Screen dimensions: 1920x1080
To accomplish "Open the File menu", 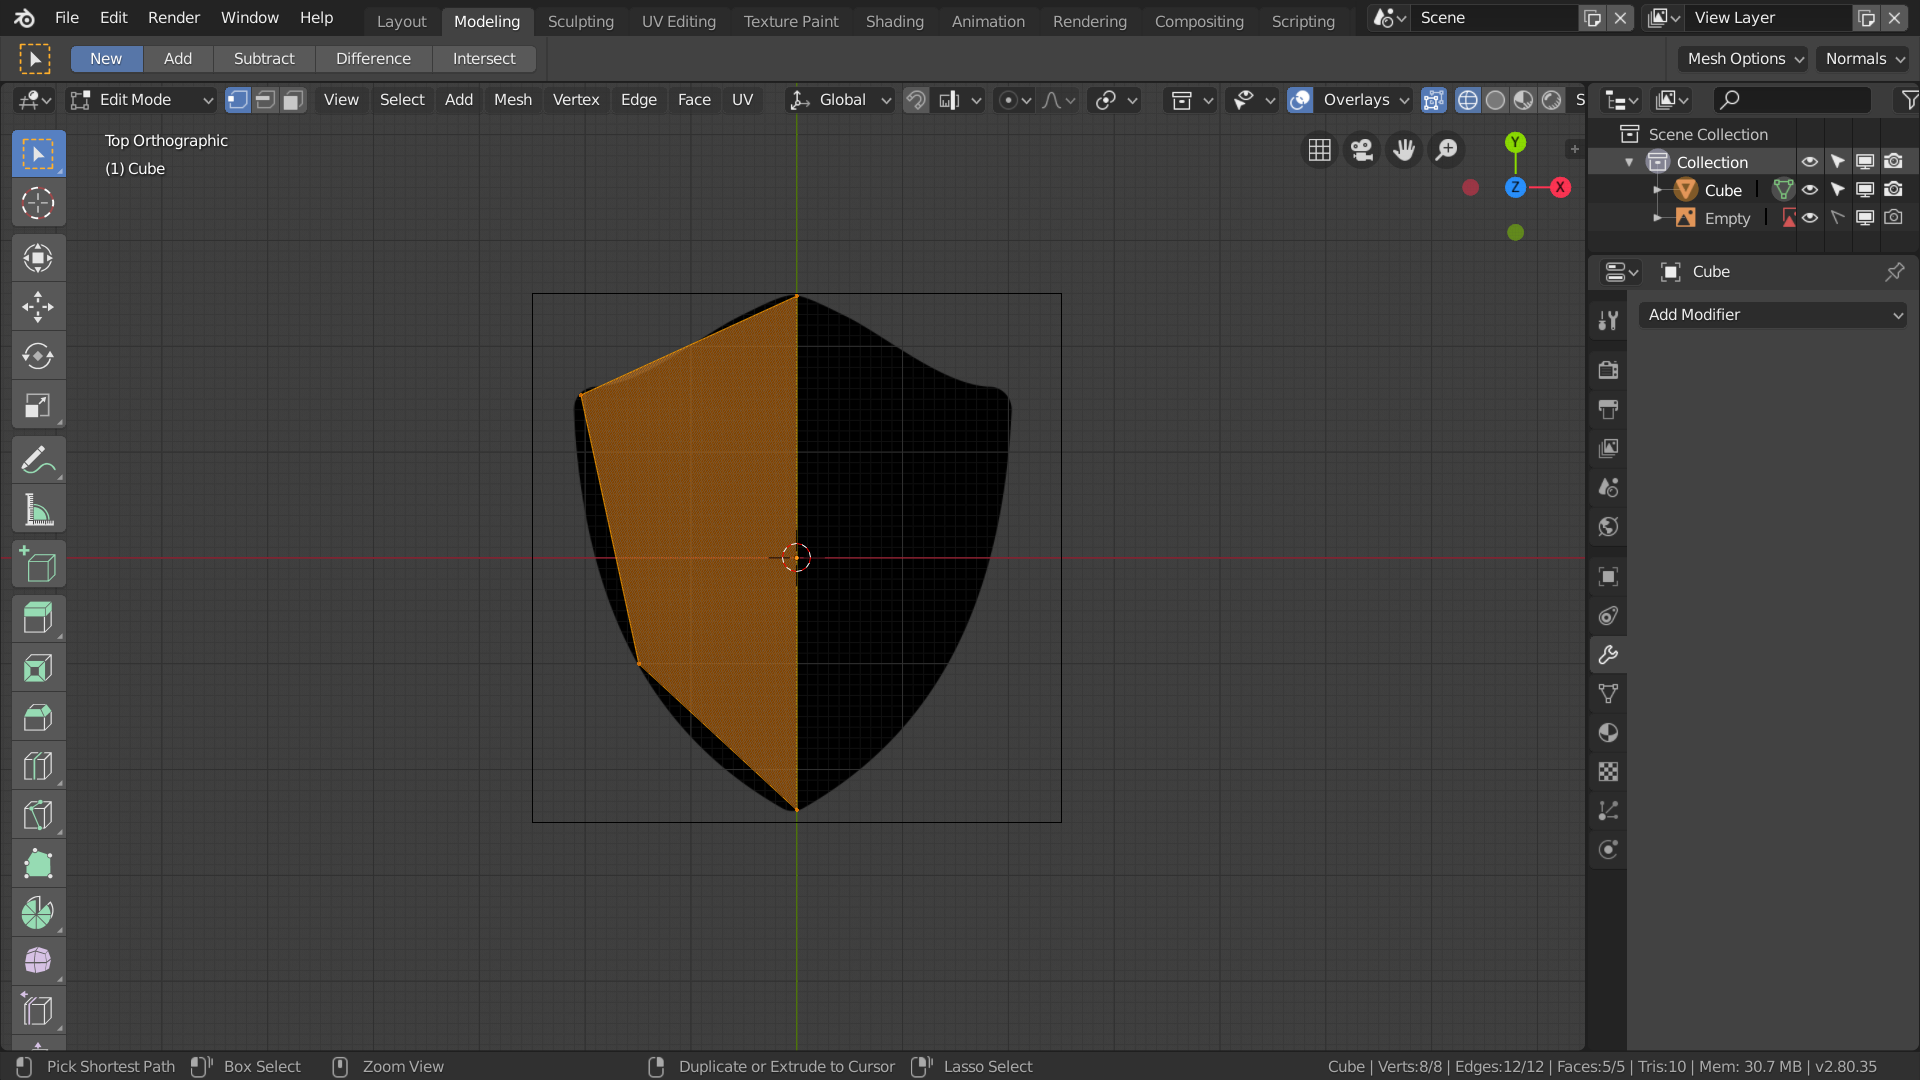I will point(67,18).
